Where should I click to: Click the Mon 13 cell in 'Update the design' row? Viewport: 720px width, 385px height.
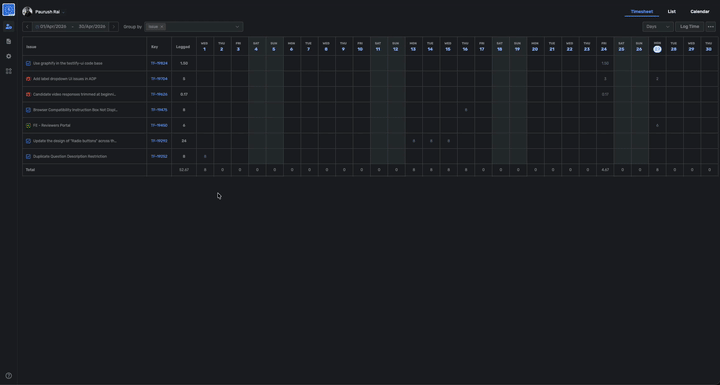point(413,141)
